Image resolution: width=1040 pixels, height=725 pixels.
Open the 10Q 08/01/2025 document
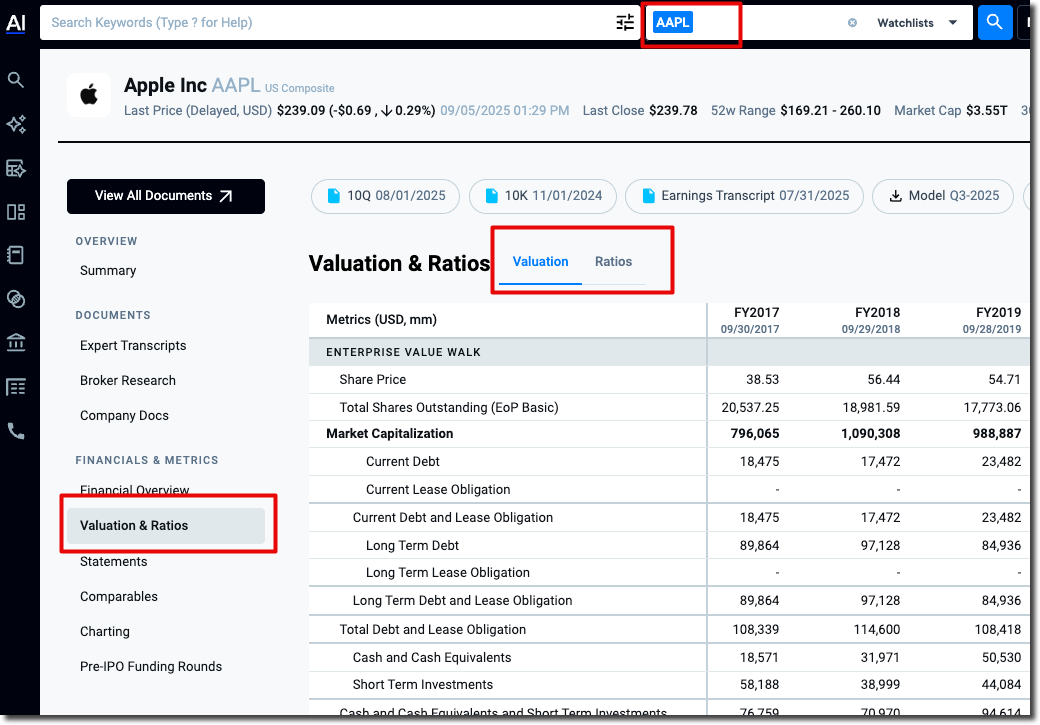coord(386,196)
